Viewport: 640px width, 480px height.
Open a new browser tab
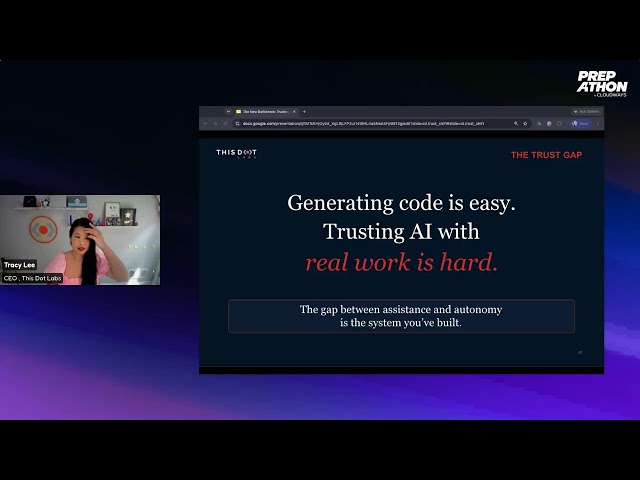coord(304,111)
